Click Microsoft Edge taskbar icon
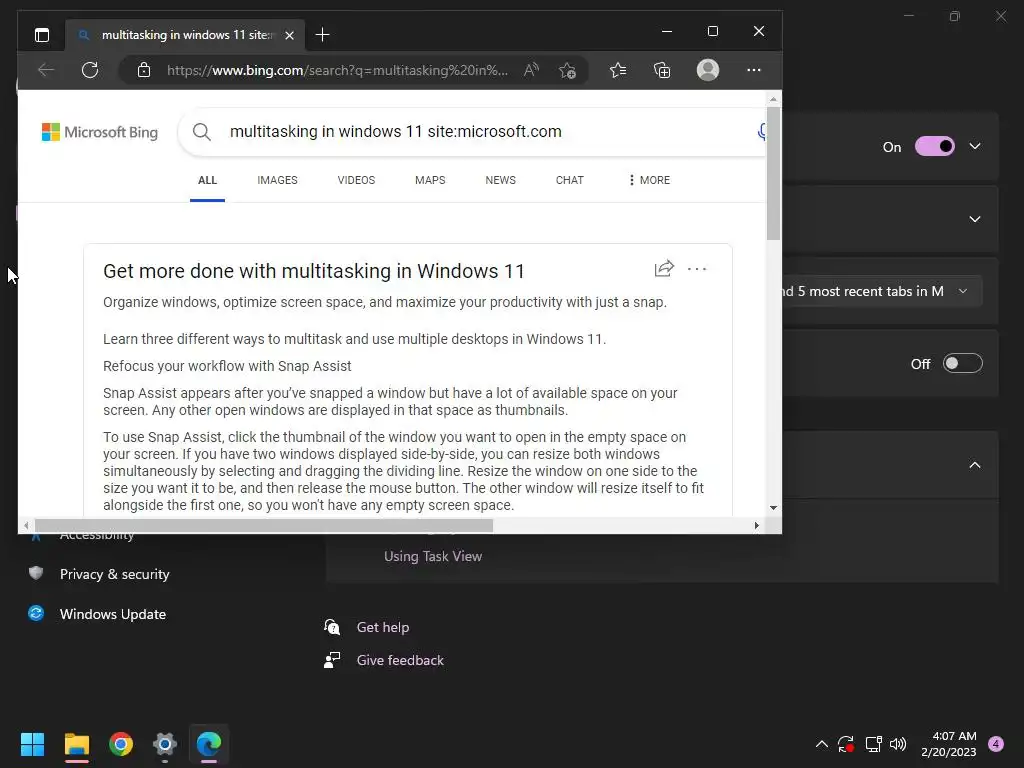Screen dimensions: 1024x768 click(x=209, y=744)
